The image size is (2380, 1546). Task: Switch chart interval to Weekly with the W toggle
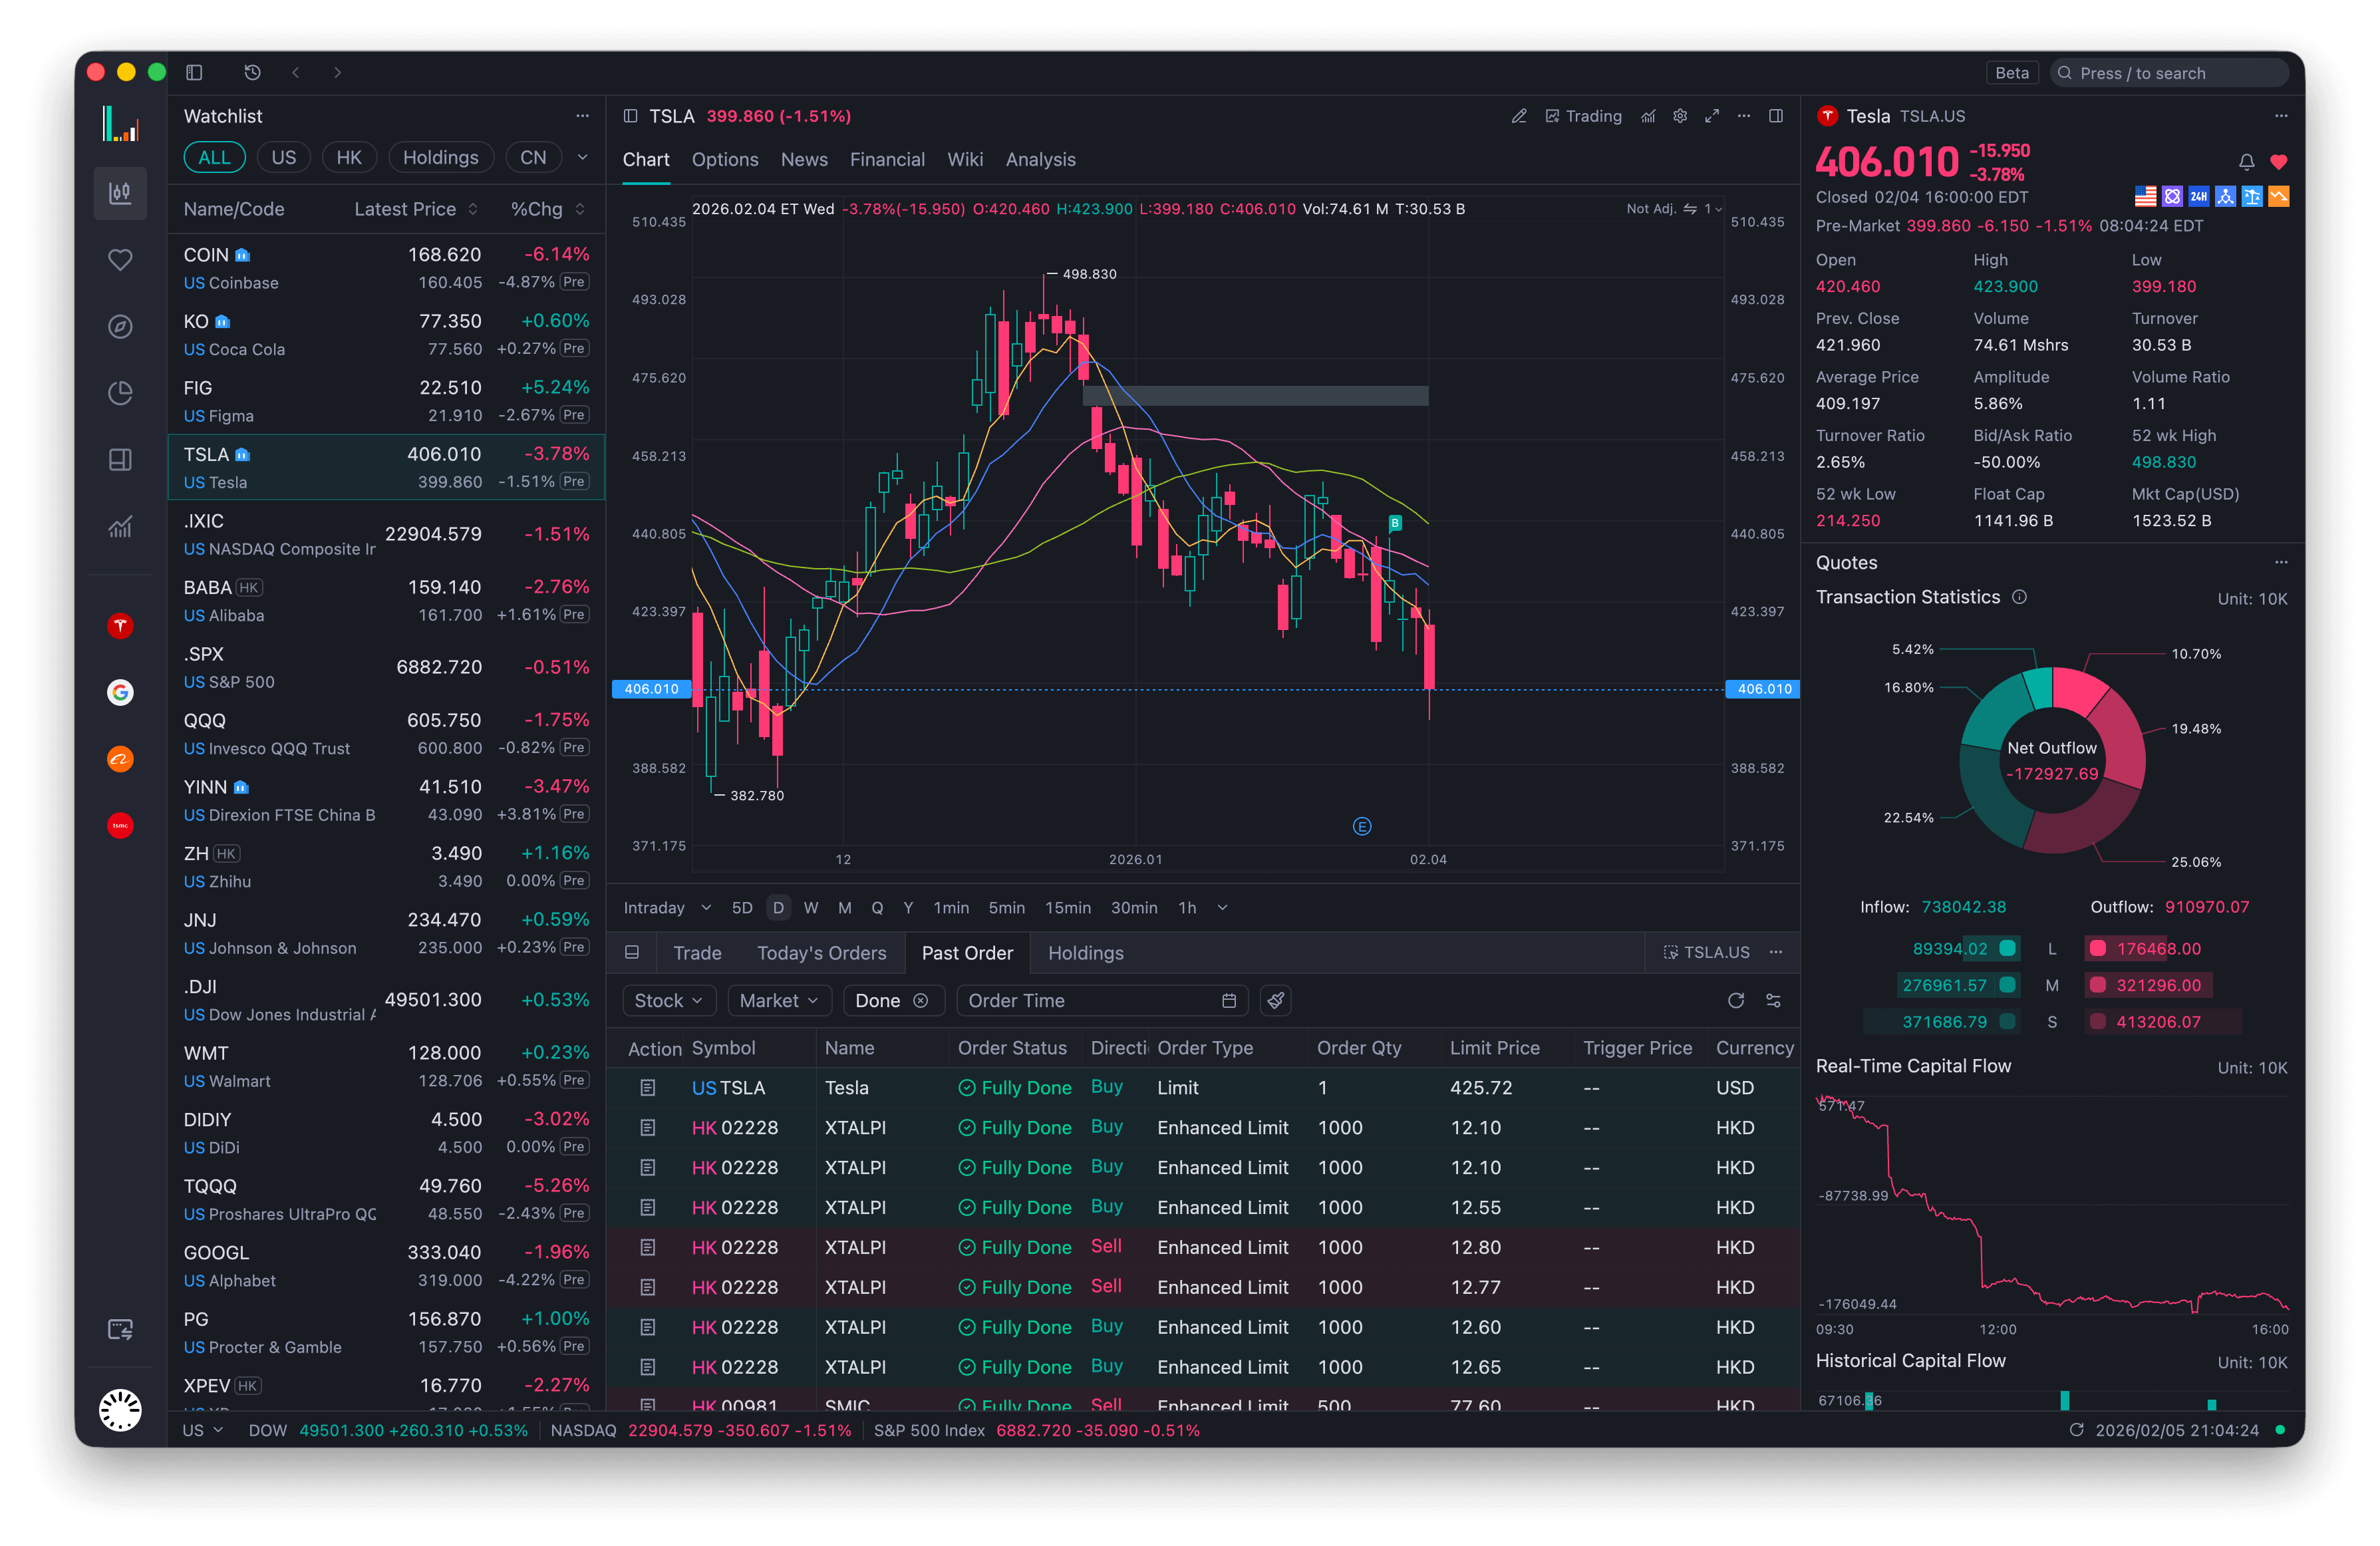point(811,907)
